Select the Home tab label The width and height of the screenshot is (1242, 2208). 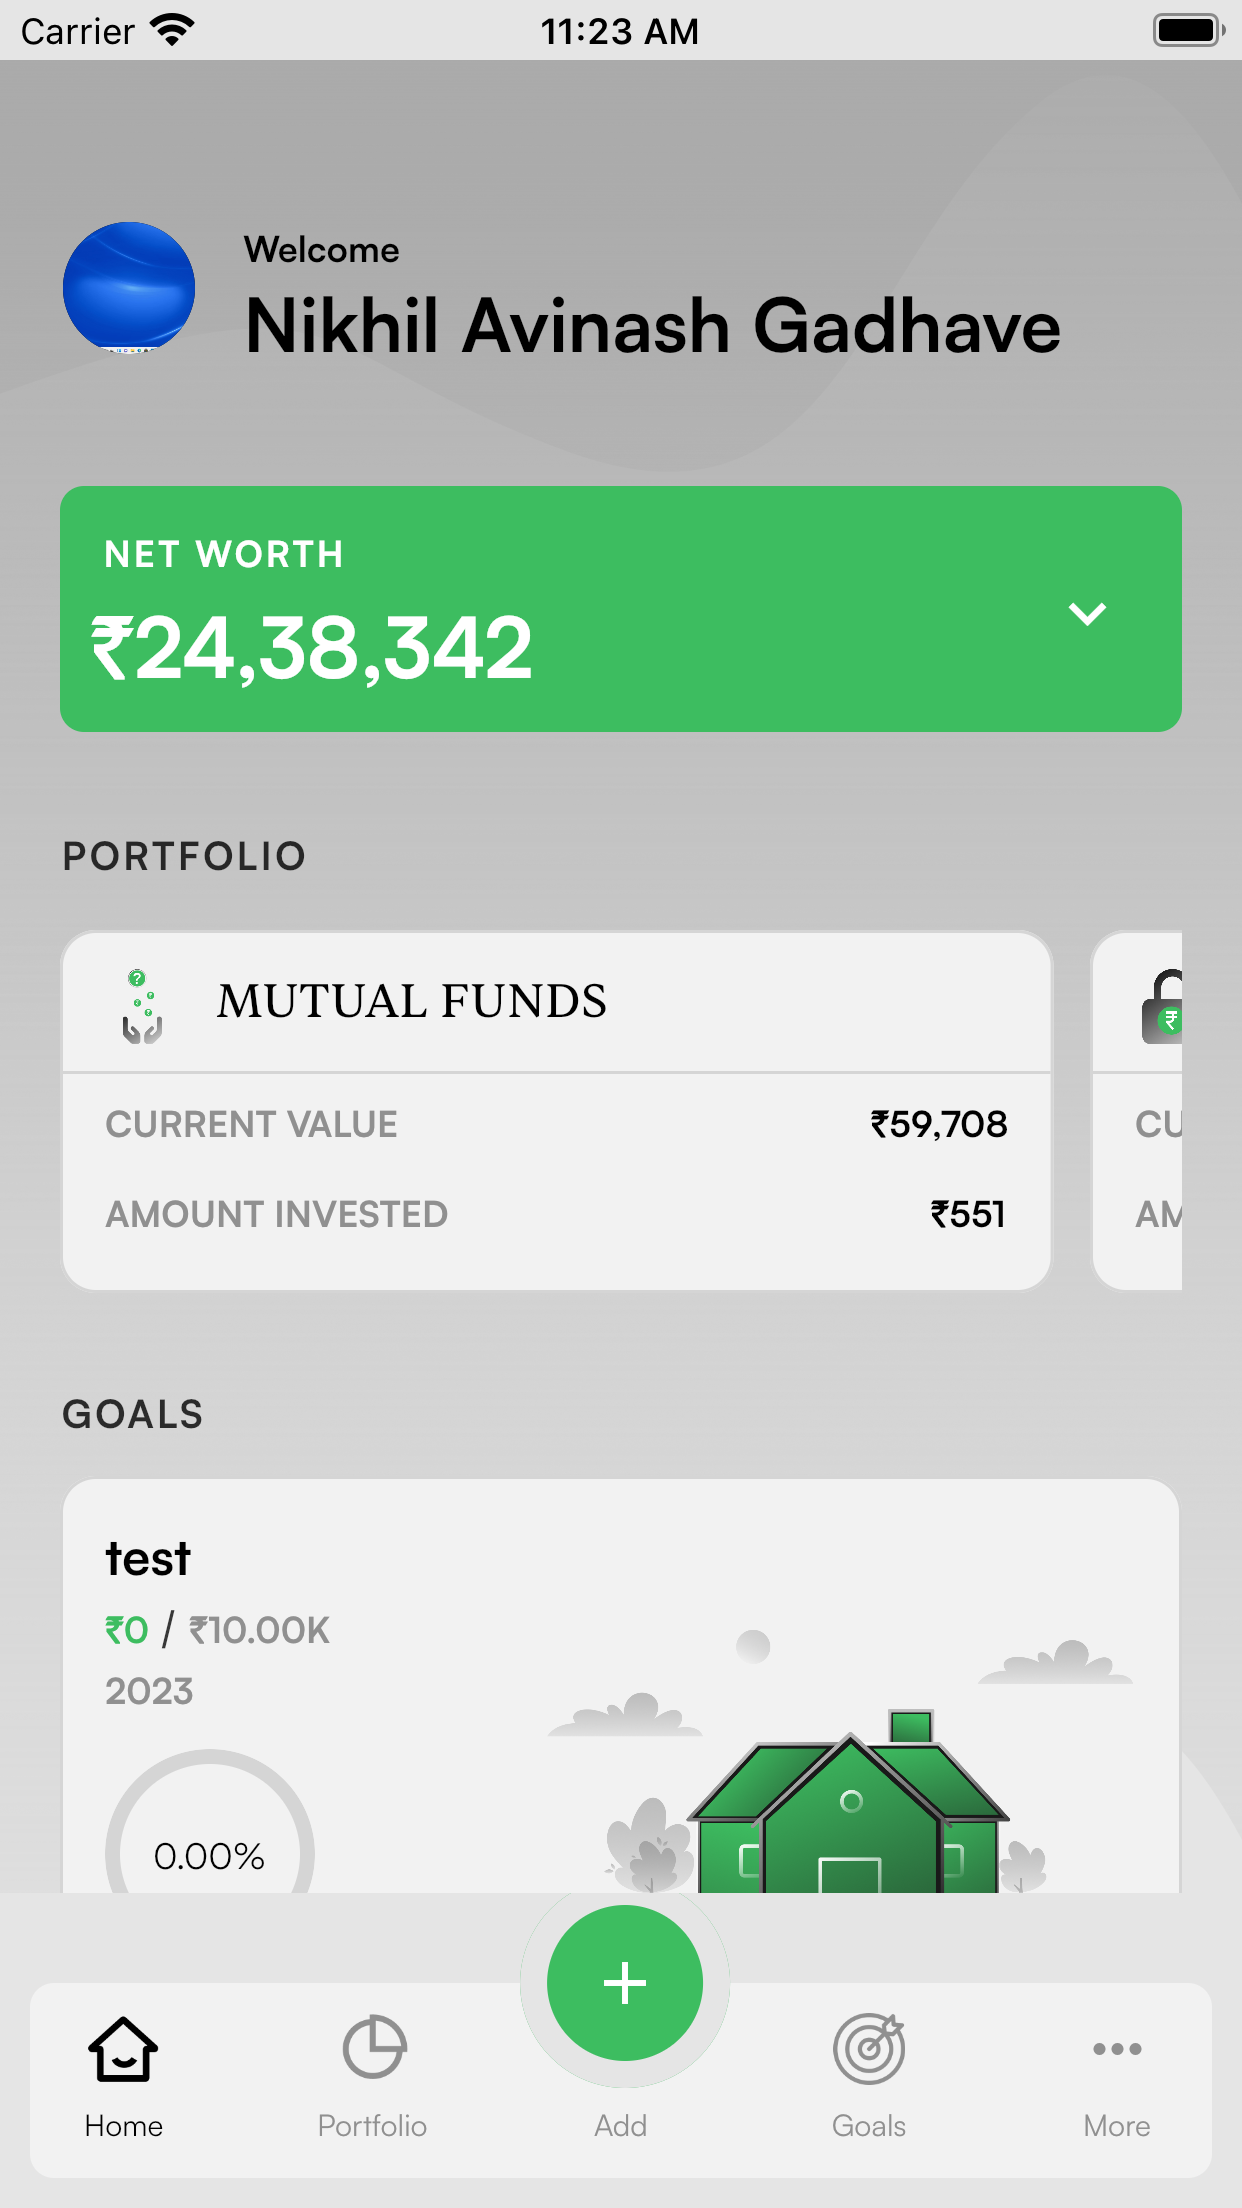coord(123,2126)
